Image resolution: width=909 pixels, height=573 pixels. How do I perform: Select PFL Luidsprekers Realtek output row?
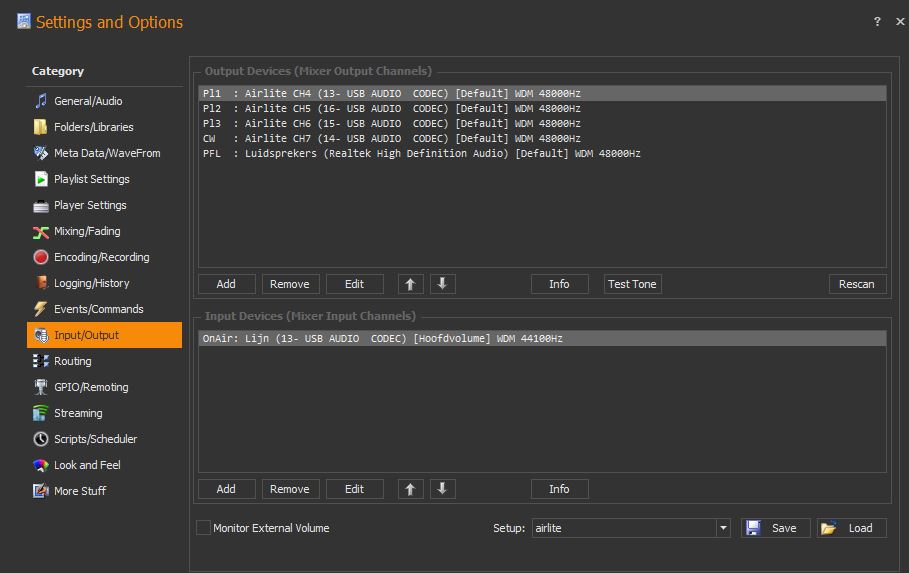point(542,154)
